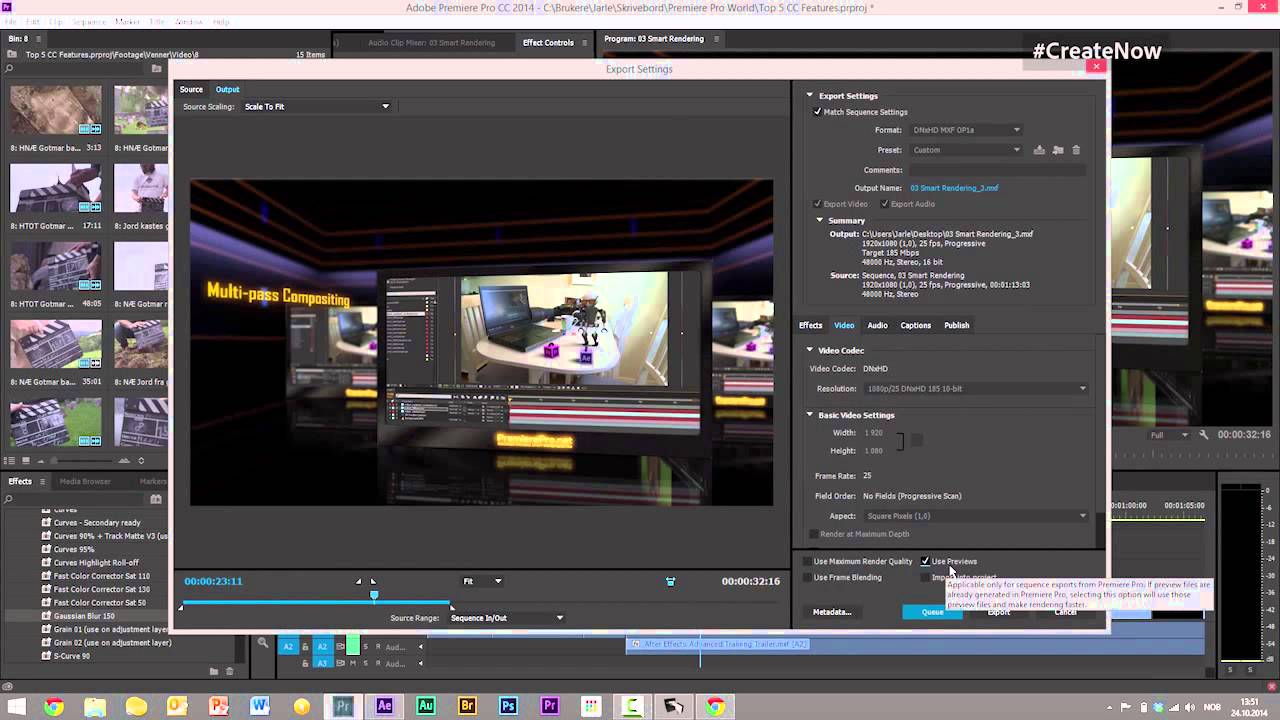1280x720 pixels.
Task: Open After Effects from the taskbar
Action: point(384,706)
